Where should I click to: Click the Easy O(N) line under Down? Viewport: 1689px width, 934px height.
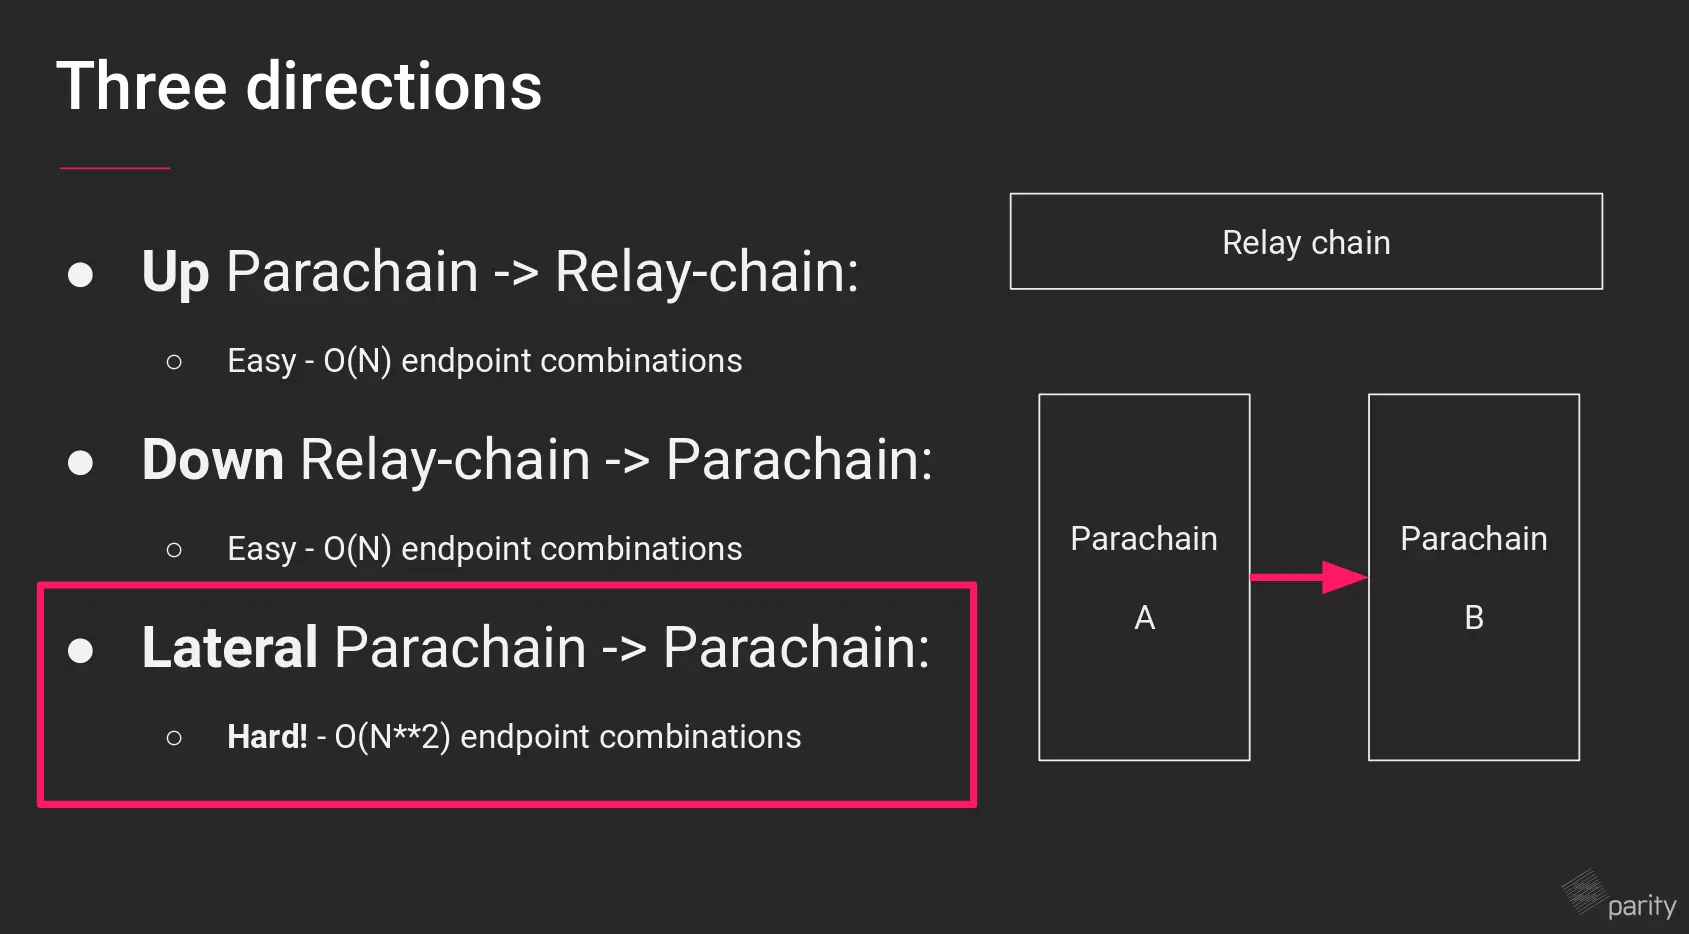tap(484, 549)
